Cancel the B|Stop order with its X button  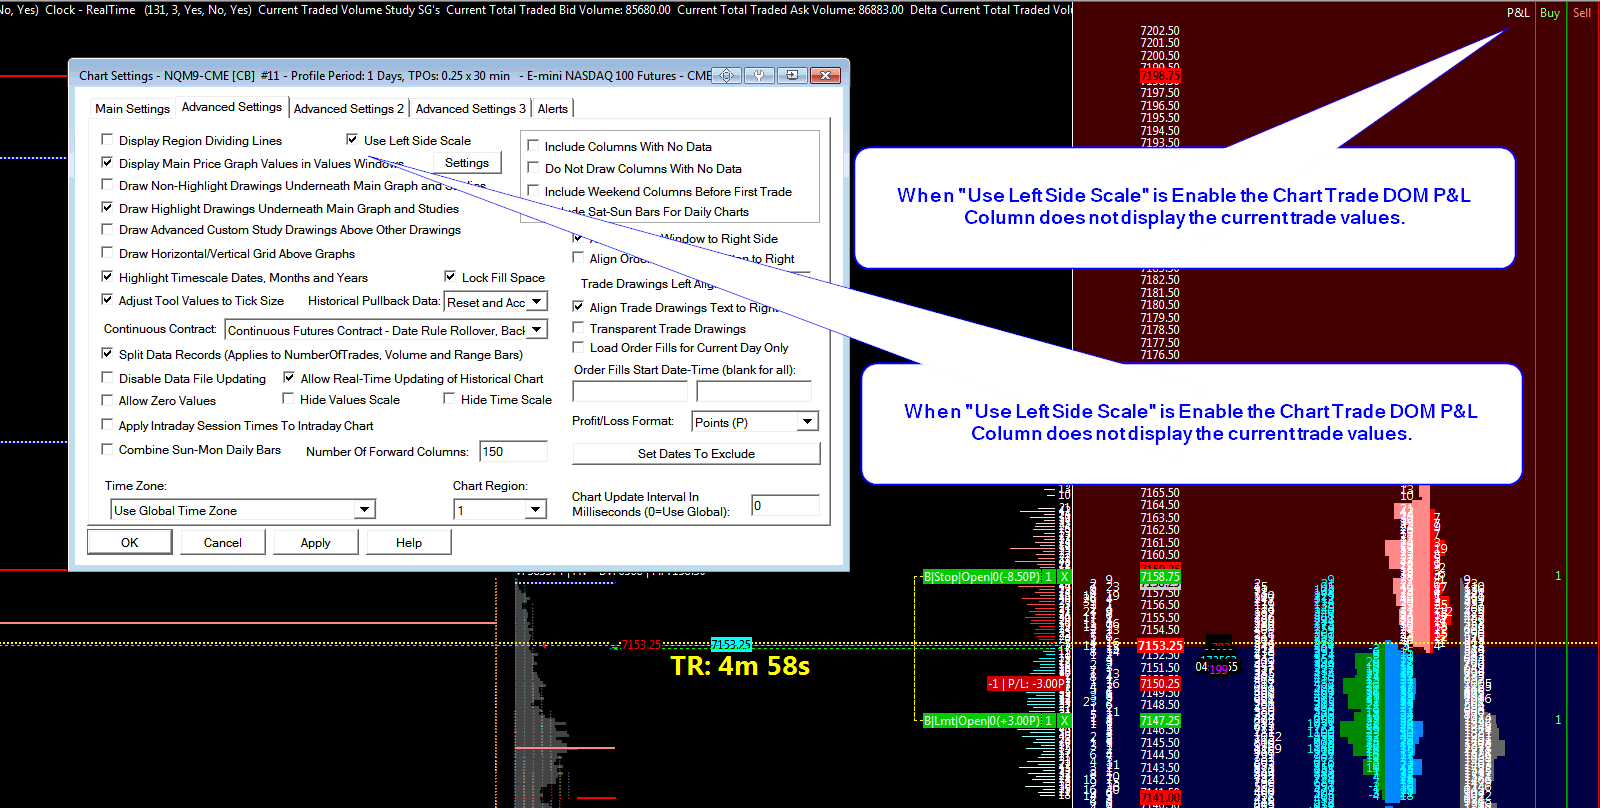[x=1065, y=577]
